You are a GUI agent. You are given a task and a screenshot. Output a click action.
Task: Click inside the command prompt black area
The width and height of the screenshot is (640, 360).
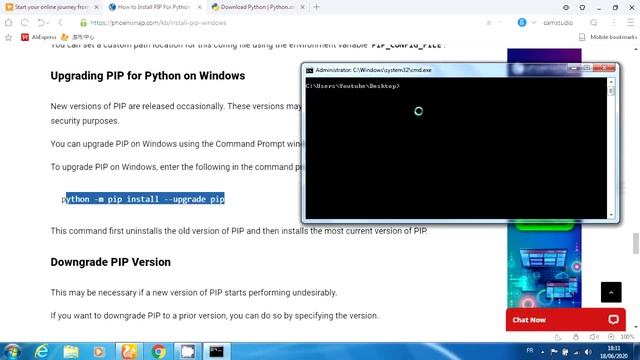click(456, 148)
